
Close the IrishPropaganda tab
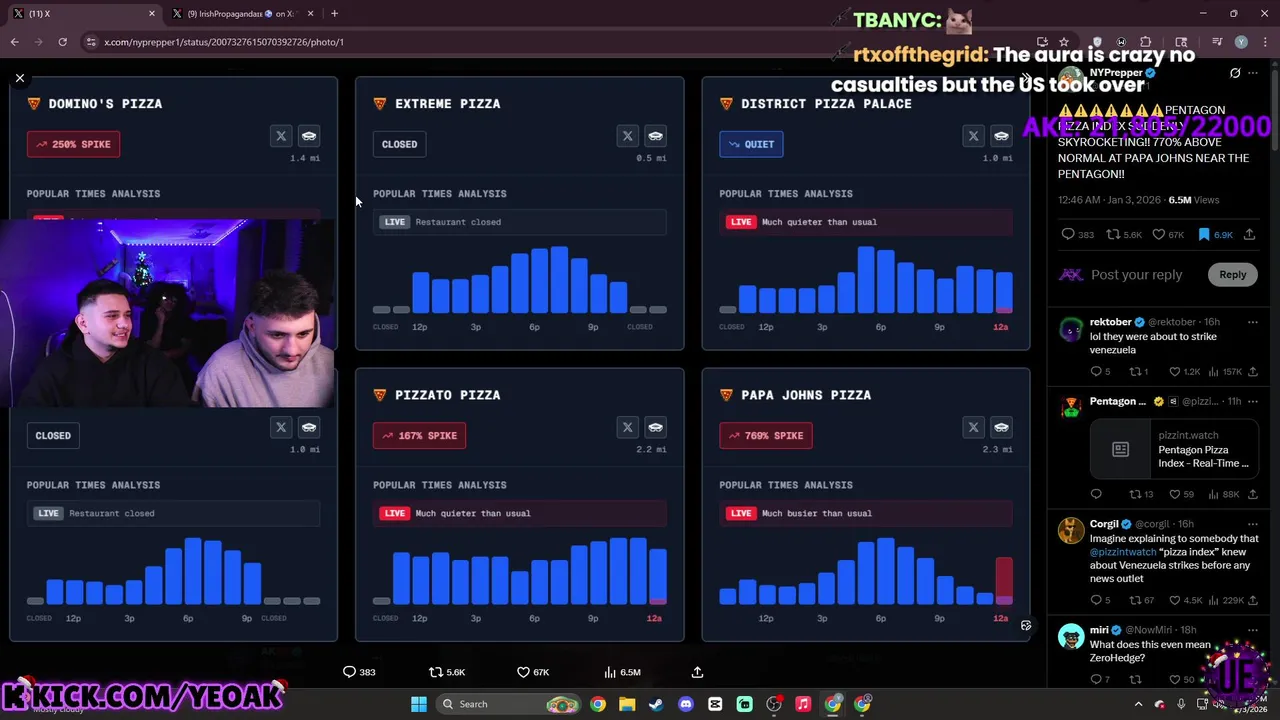point(310,13)
